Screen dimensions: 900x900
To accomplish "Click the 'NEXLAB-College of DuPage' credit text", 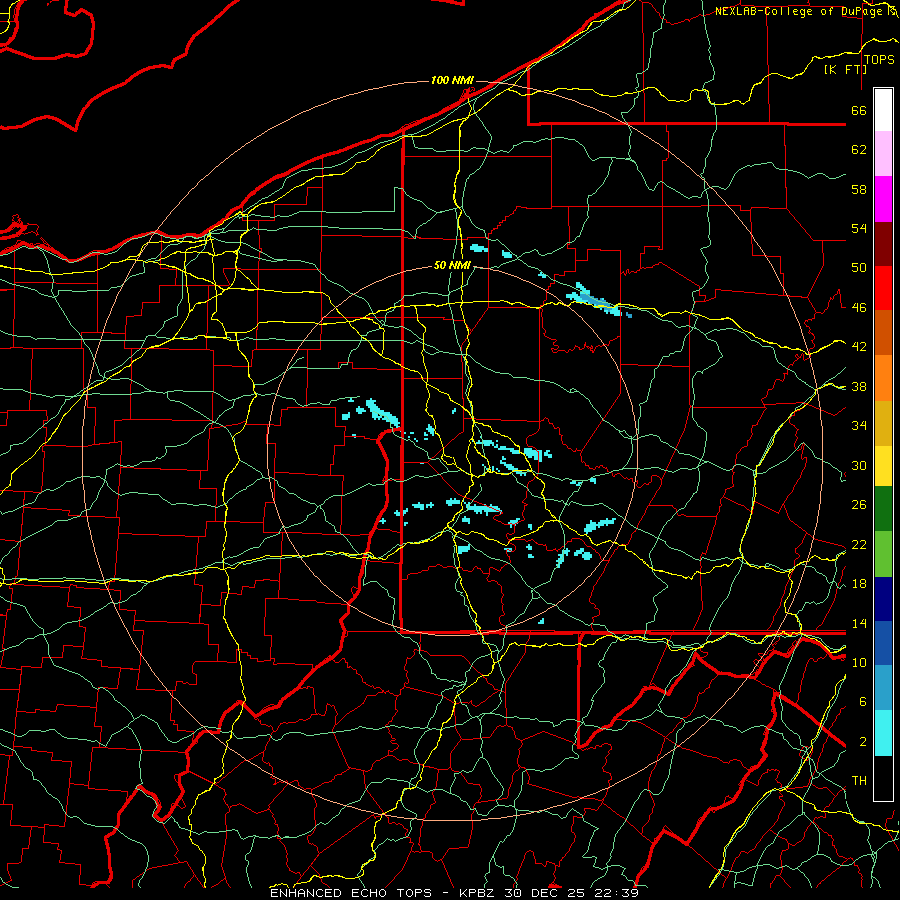I will [x=800, y=11].
